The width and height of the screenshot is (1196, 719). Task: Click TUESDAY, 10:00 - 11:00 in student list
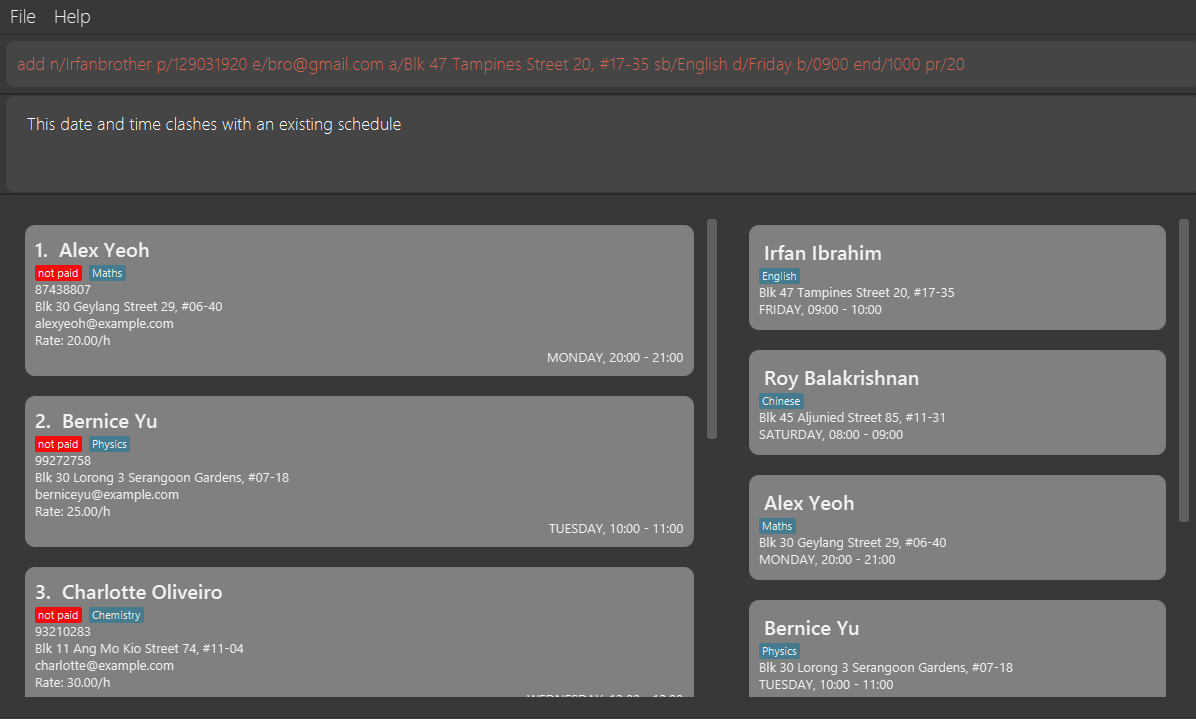616,528
